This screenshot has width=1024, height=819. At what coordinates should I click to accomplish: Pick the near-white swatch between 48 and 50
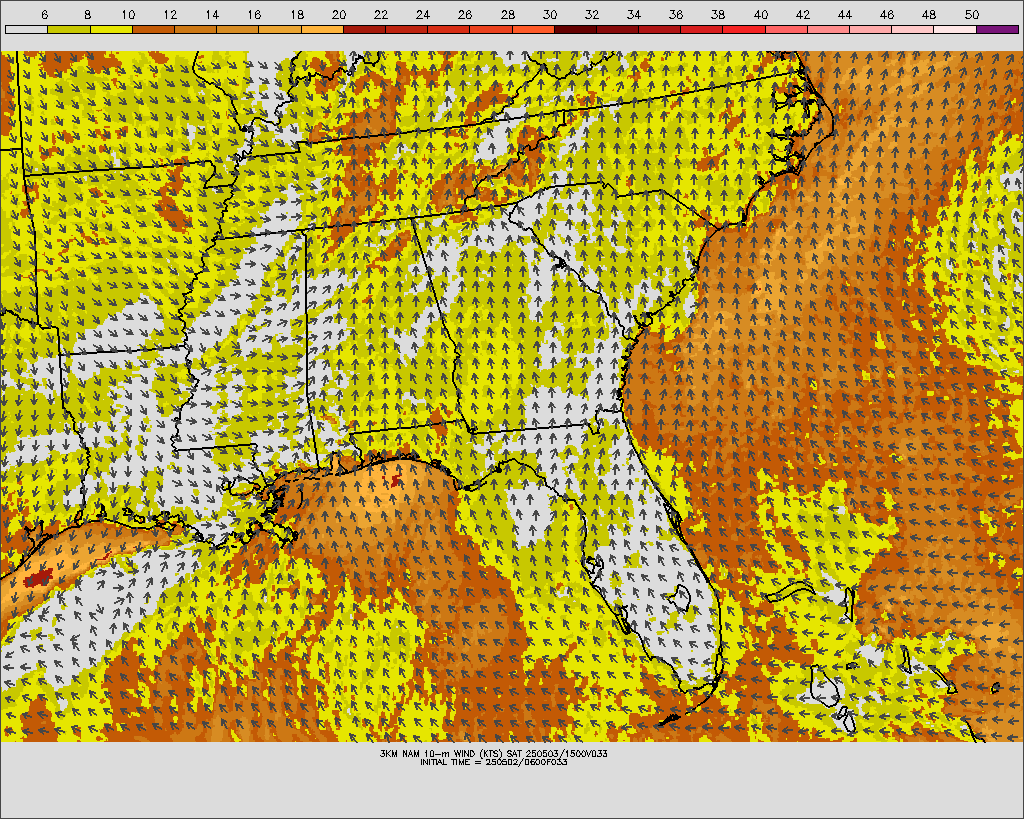point(955,29)
